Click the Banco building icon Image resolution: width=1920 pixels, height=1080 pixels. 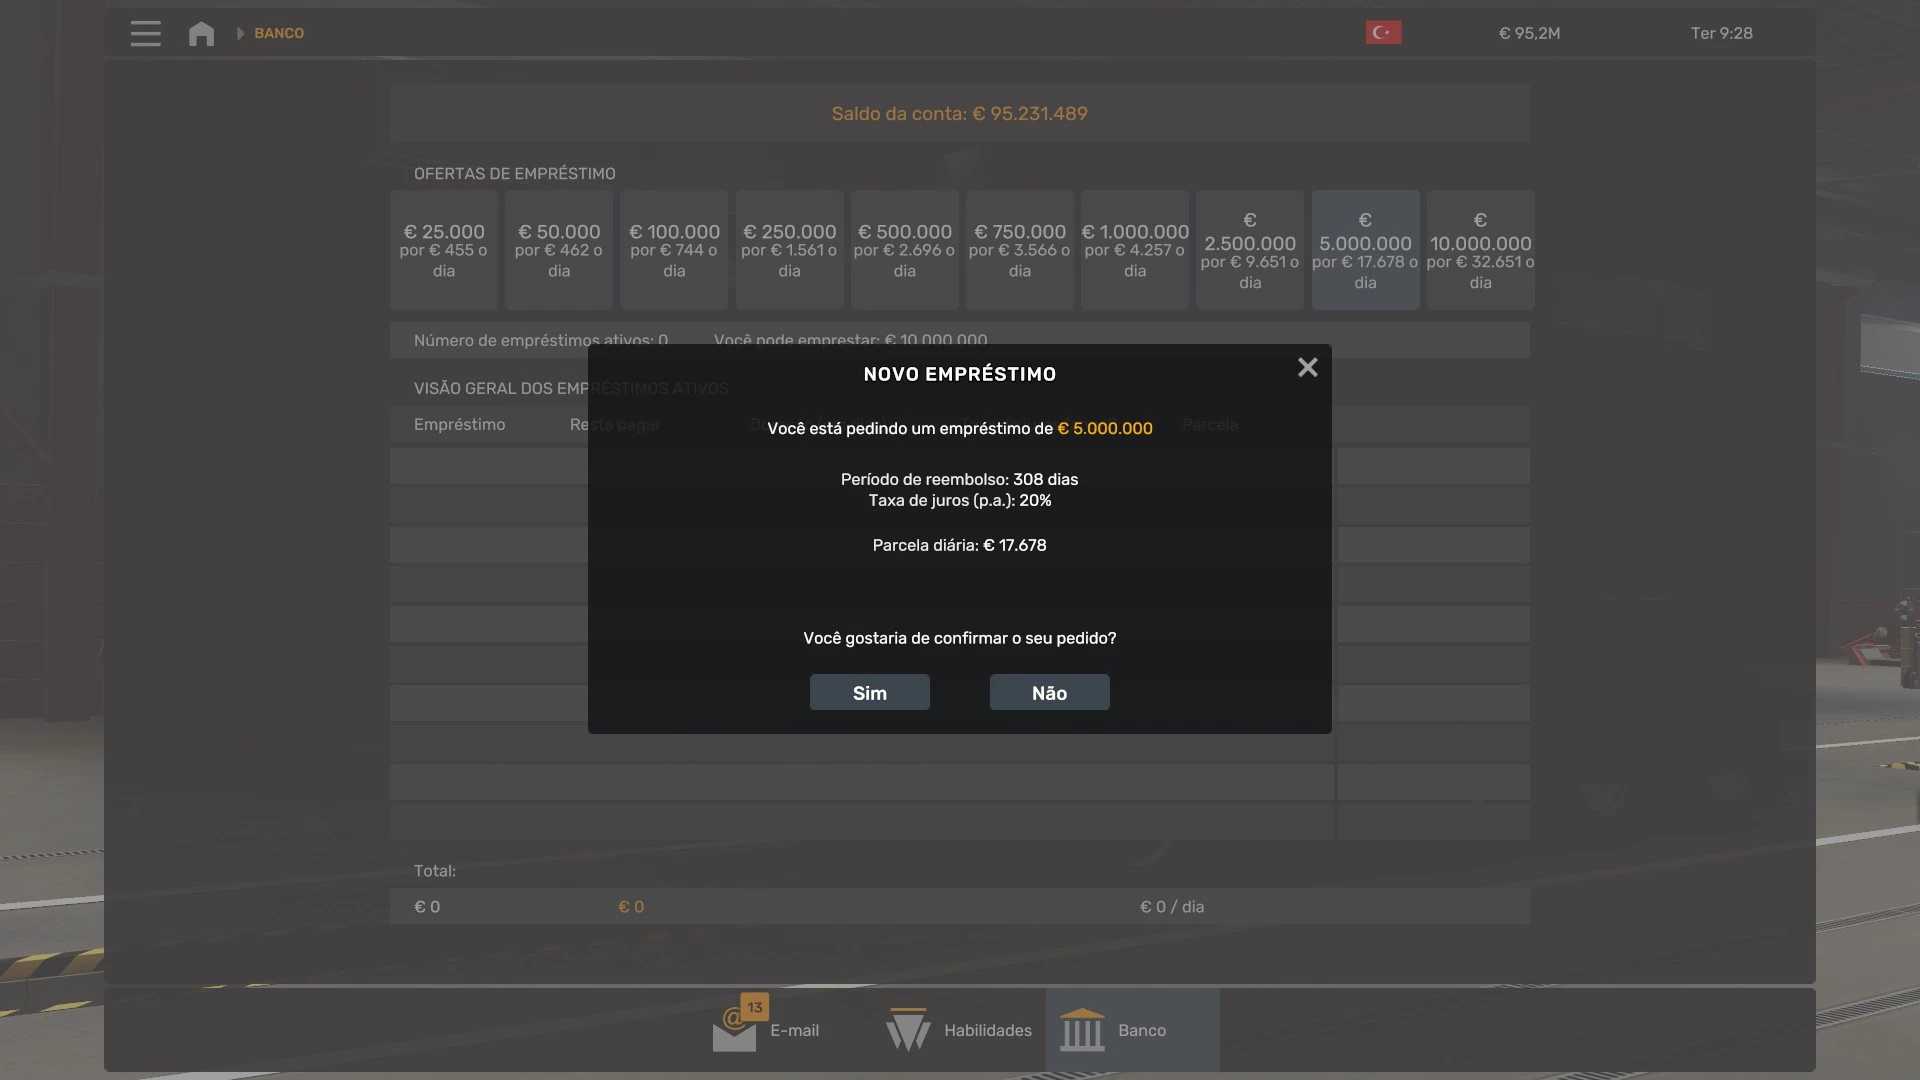click(1082, 1030)
